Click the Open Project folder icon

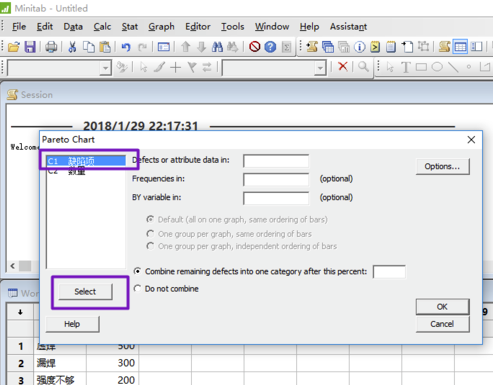coord(14,47)
